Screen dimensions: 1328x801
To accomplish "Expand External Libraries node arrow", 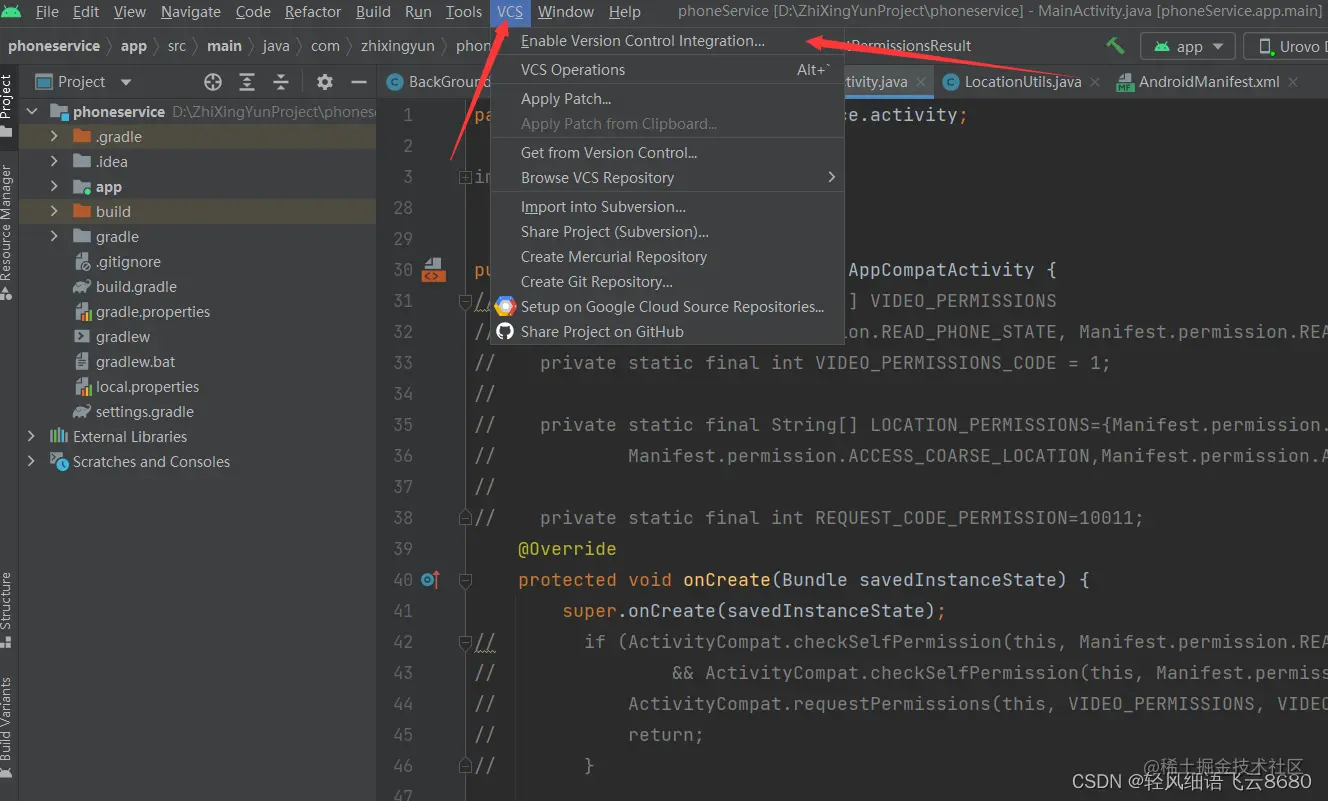I will click(32, 437).
